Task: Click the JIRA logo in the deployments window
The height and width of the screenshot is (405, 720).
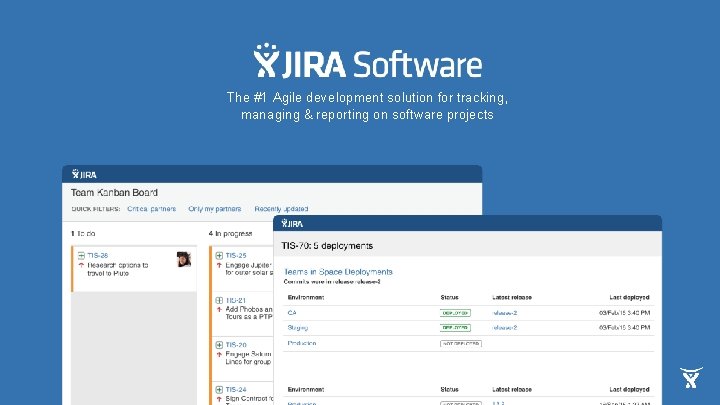Action: (292, 224)
